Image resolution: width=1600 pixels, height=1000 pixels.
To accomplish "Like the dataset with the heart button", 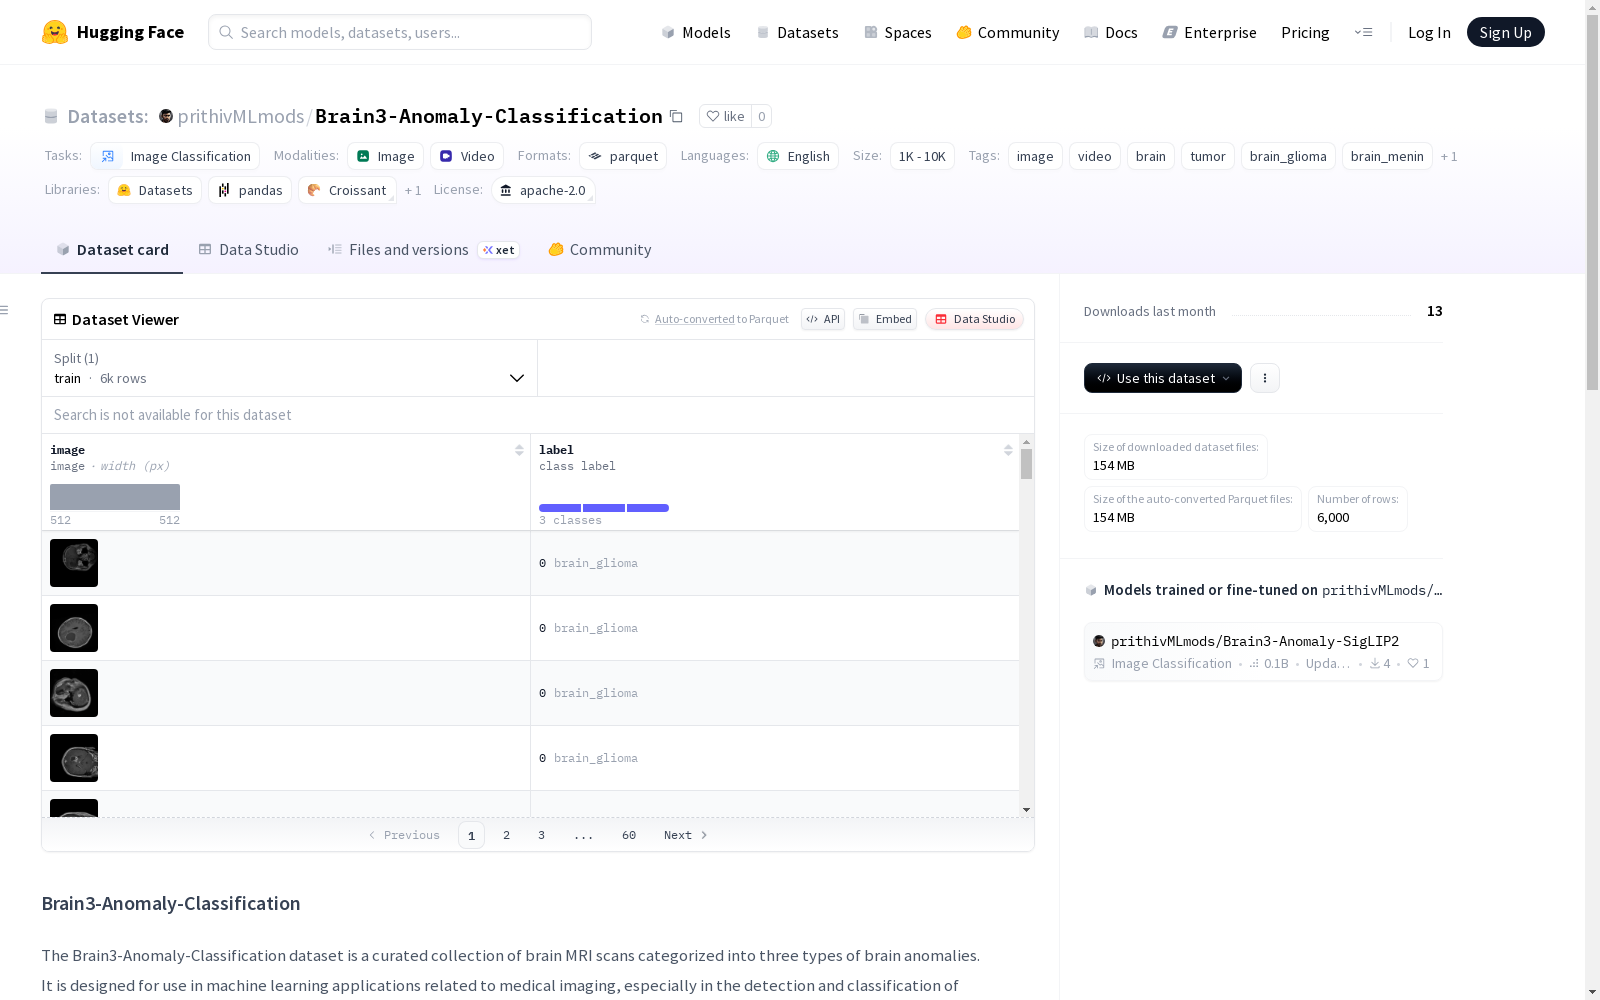I will (x=725, y=116).
